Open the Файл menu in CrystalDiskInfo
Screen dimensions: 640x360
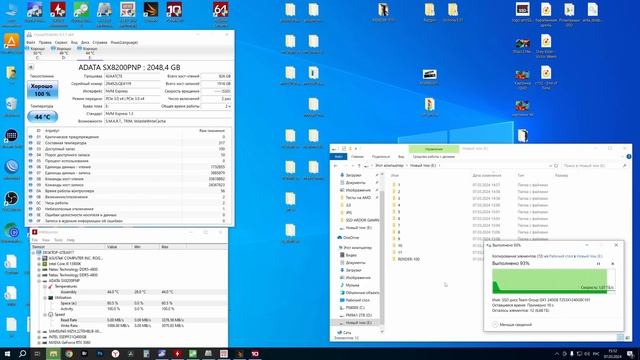coord(31,42)
